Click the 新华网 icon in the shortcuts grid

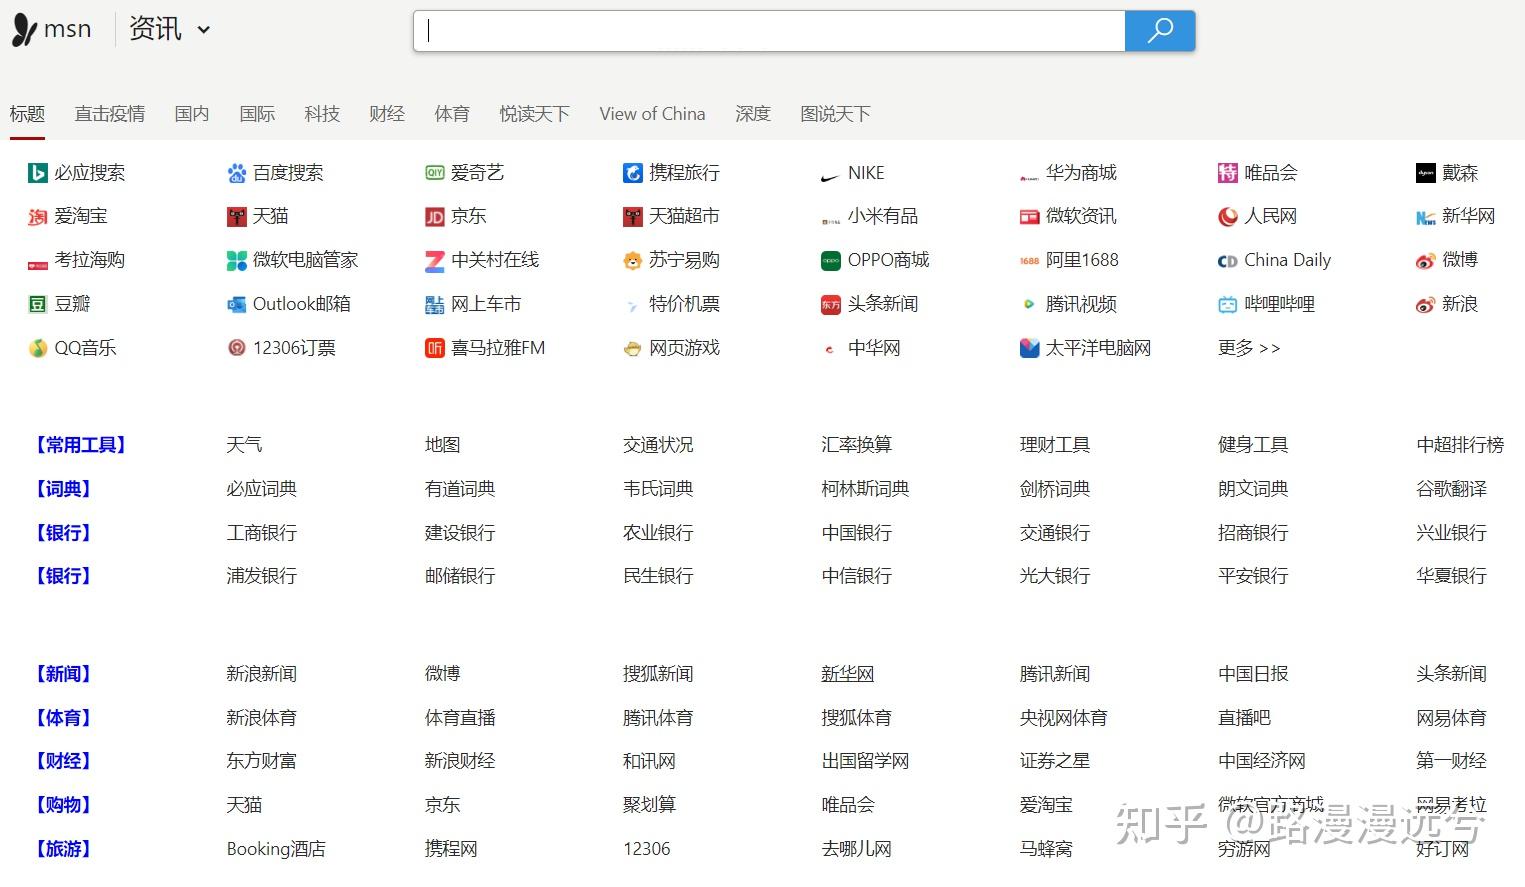(x=1425, y=217)
